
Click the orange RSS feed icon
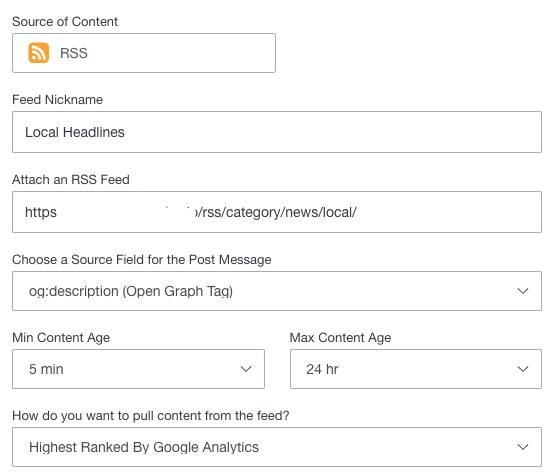click(39, 53)
